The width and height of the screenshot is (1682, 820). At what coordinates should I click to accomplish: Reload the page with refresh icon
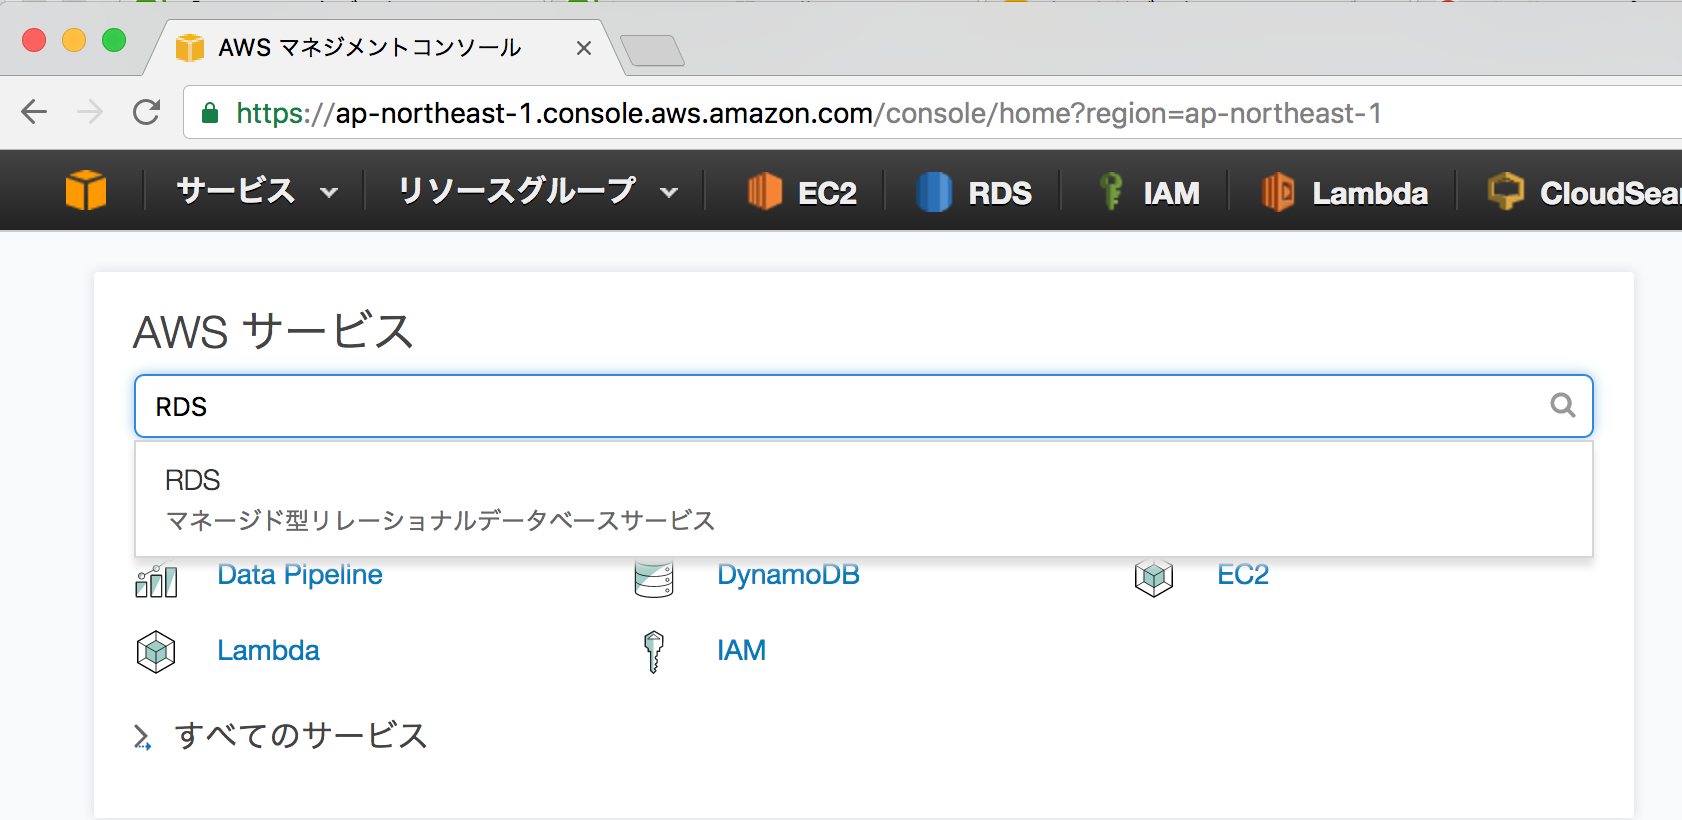pyautogui.click(x=147, y=112)
